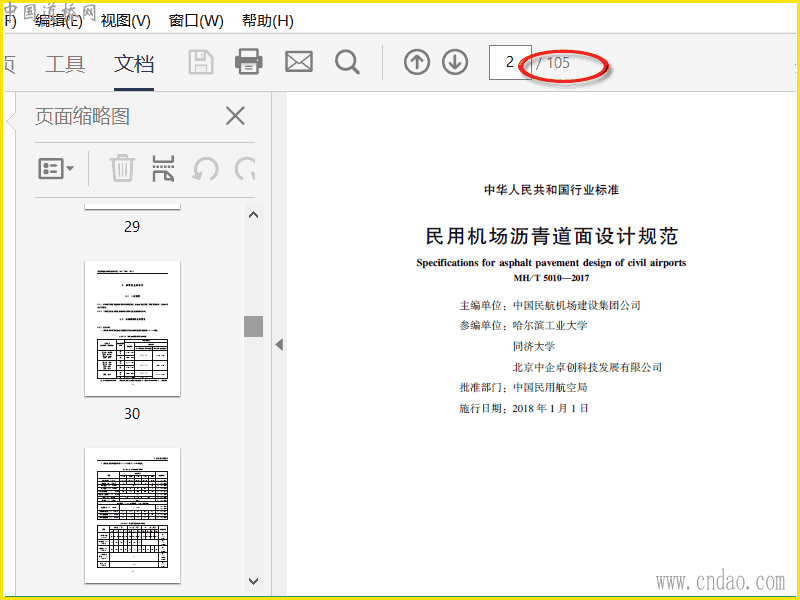Click the page label 30
Screen dimensions: 800x600
132,413
